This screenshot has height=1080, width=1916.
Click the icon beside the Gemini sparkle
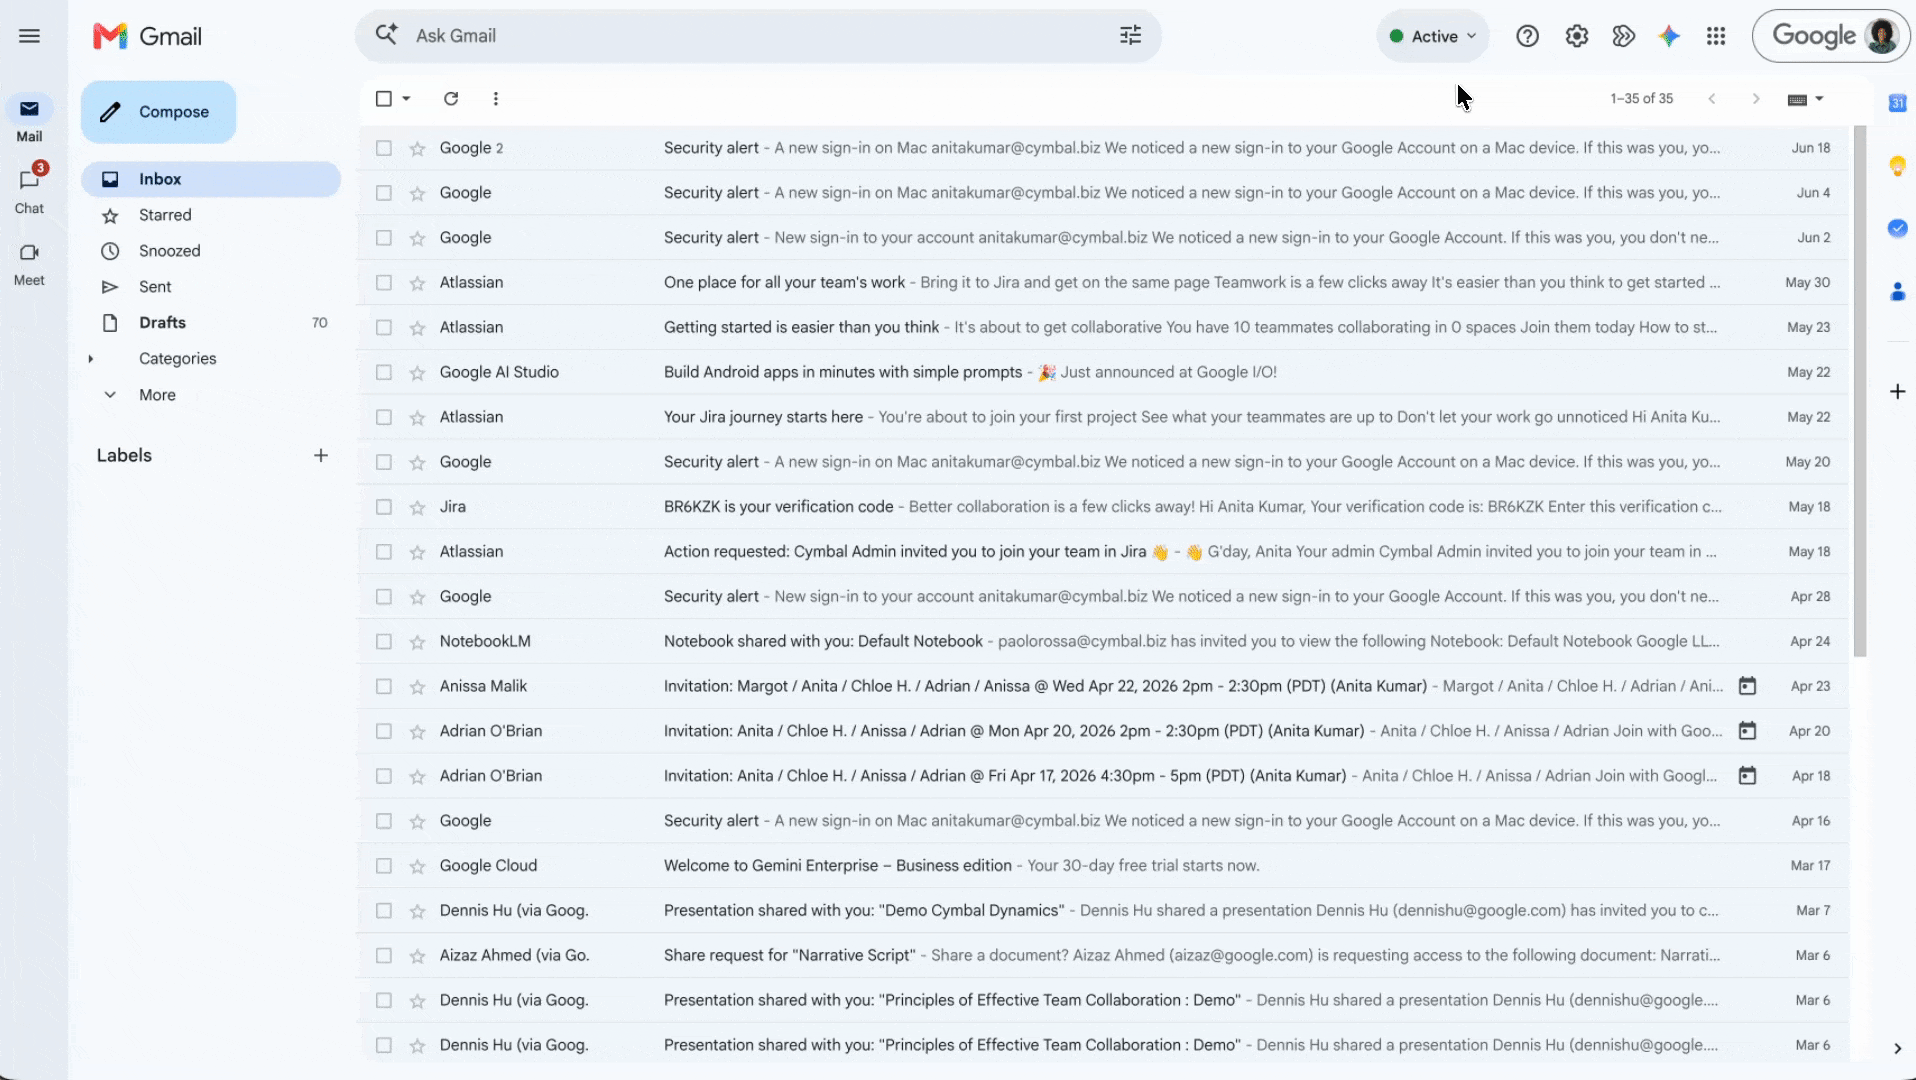pos(1623,36)
